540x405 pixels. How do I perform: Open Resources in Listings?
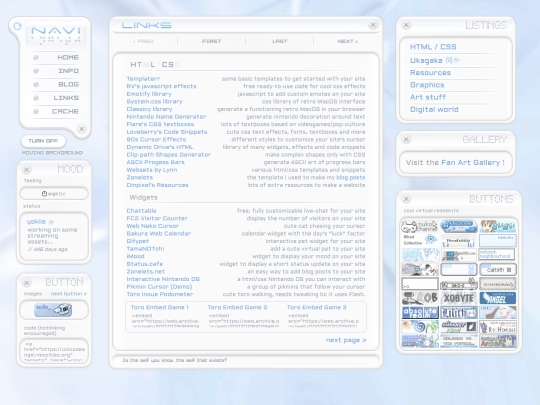click(430, 73)
